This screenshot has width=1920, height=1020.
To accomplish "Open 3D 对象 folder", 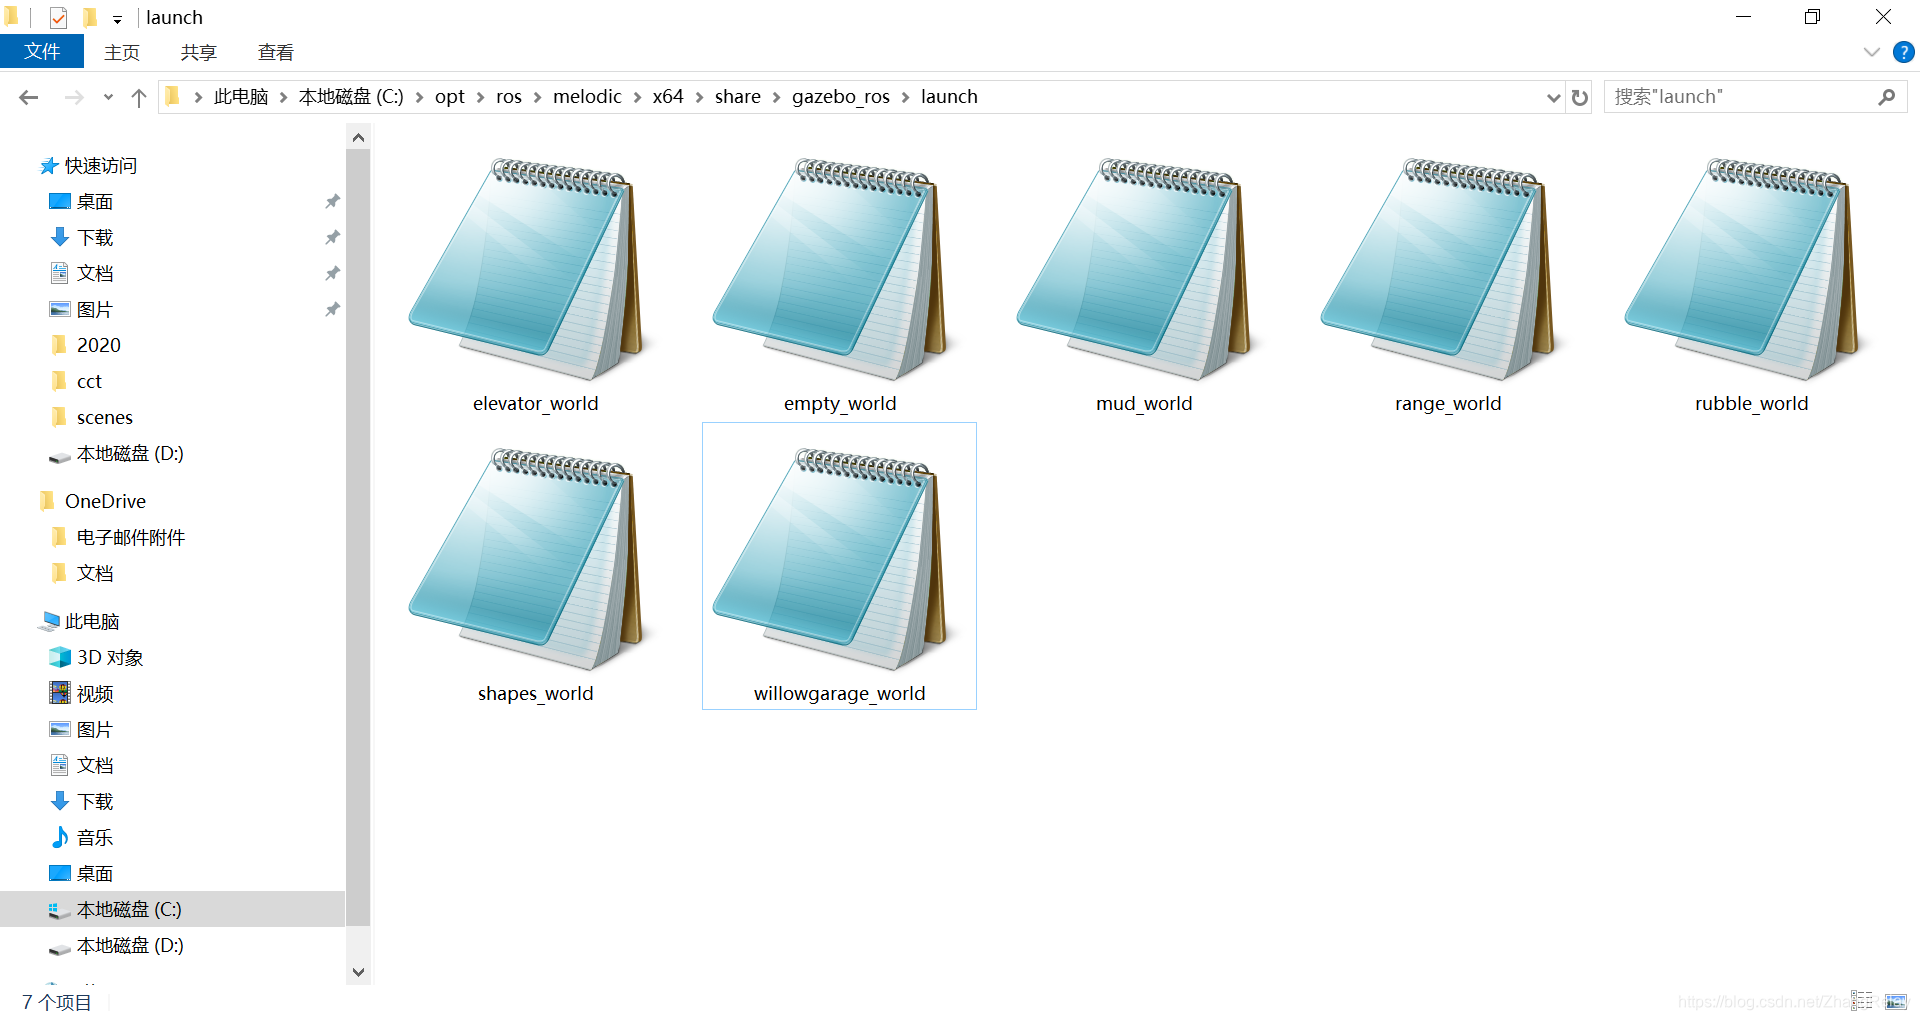I will pyautogui.click(x=110, y=657).
